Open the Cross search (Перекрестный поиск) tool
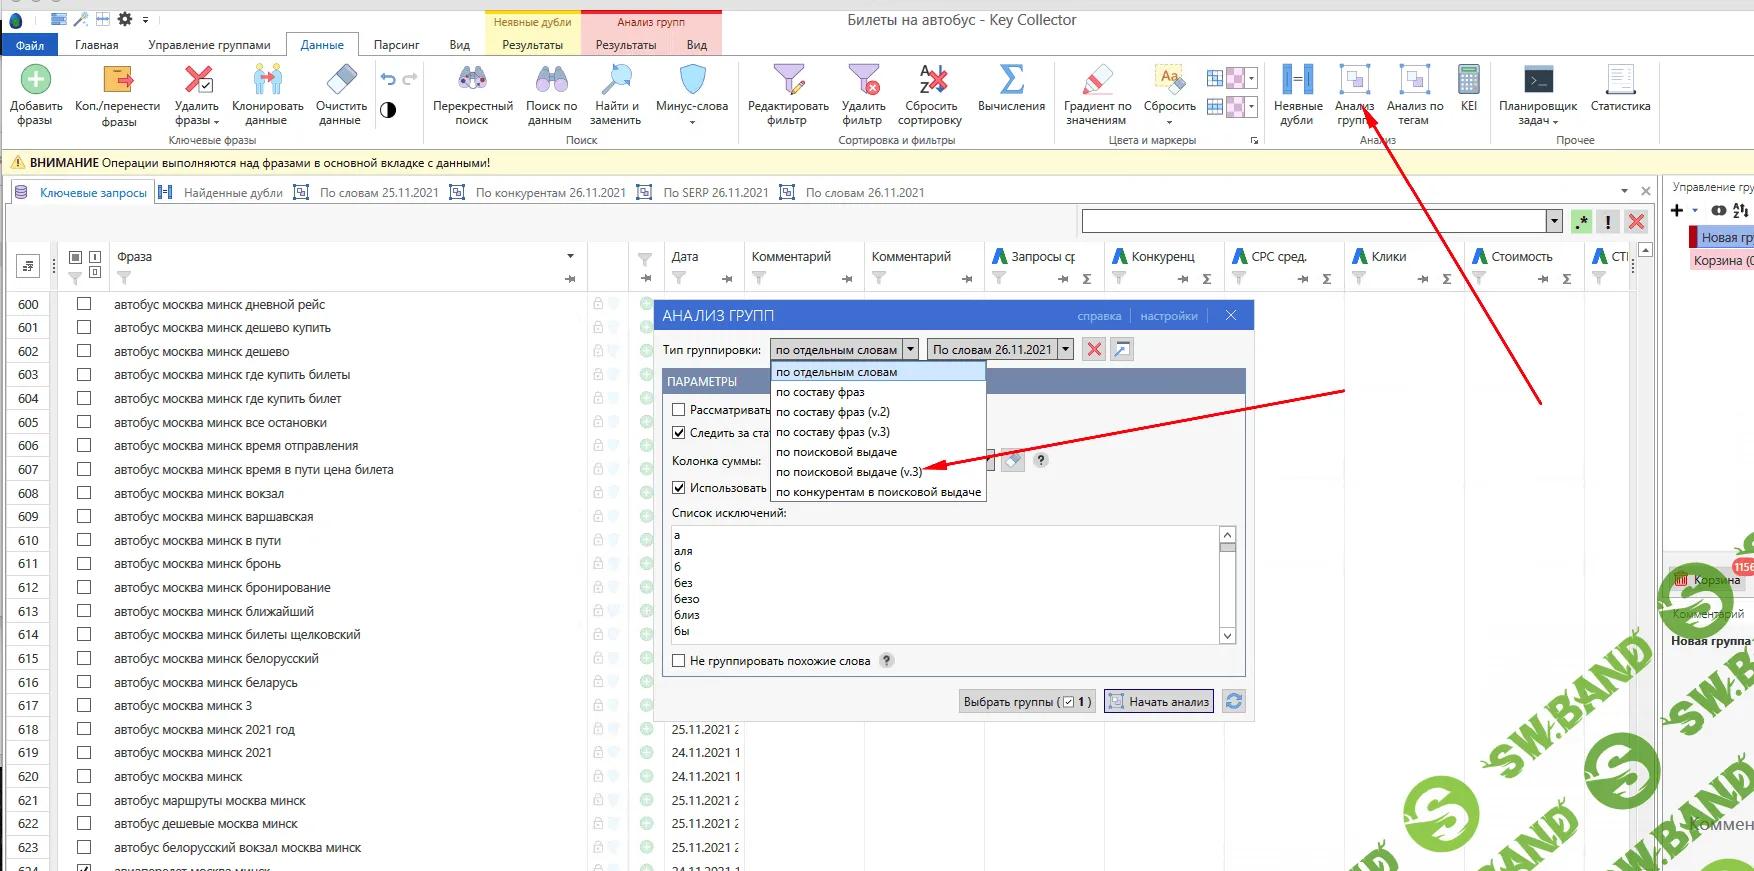 pos(472,81)
